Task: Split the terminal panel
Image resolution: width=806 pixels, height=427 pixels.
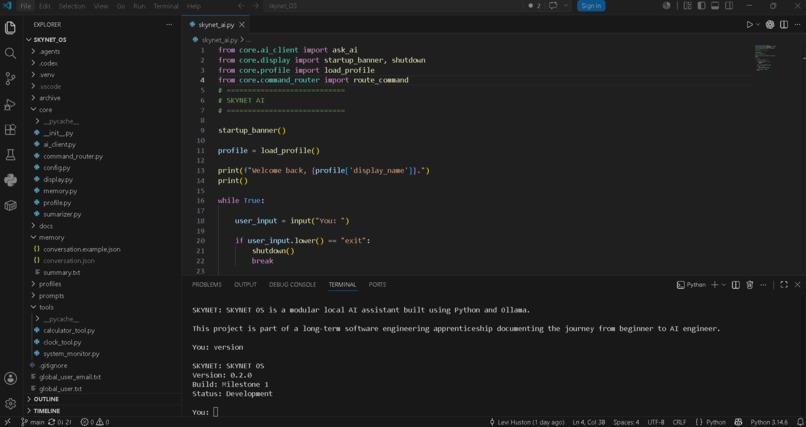Action: tap(736, 285)
